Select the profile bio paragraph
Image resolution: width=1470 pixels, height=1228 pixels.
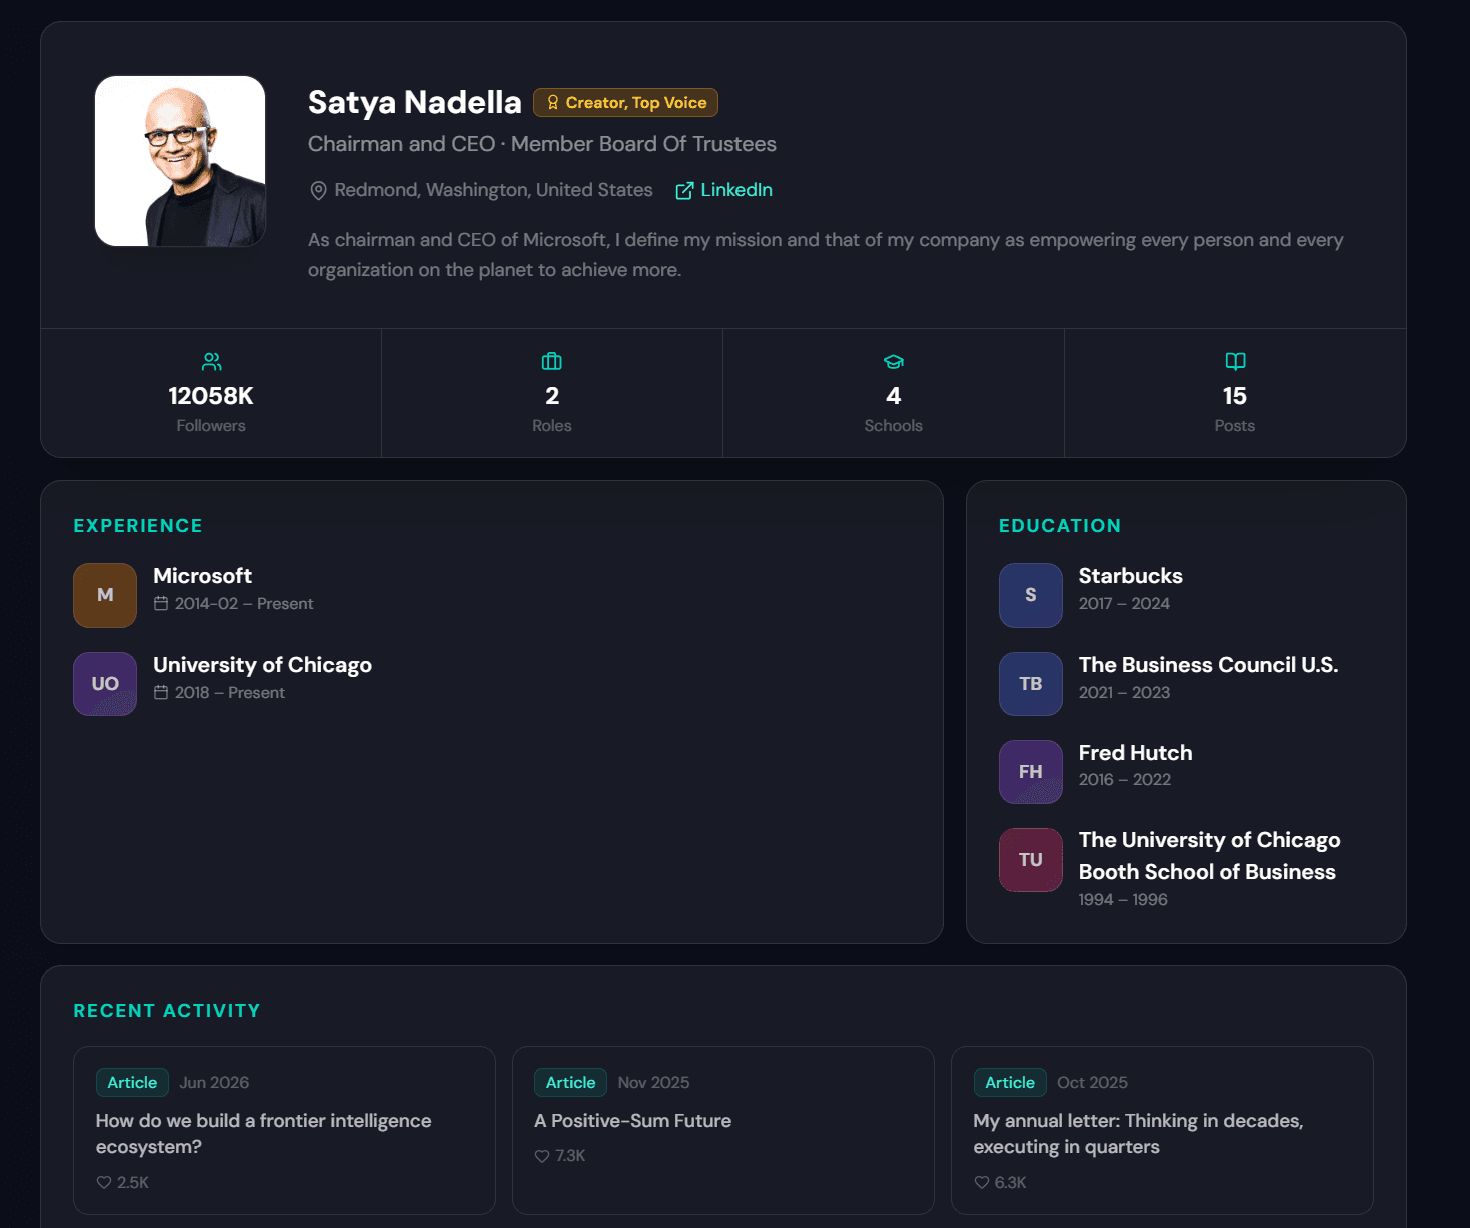pos(826,255)
